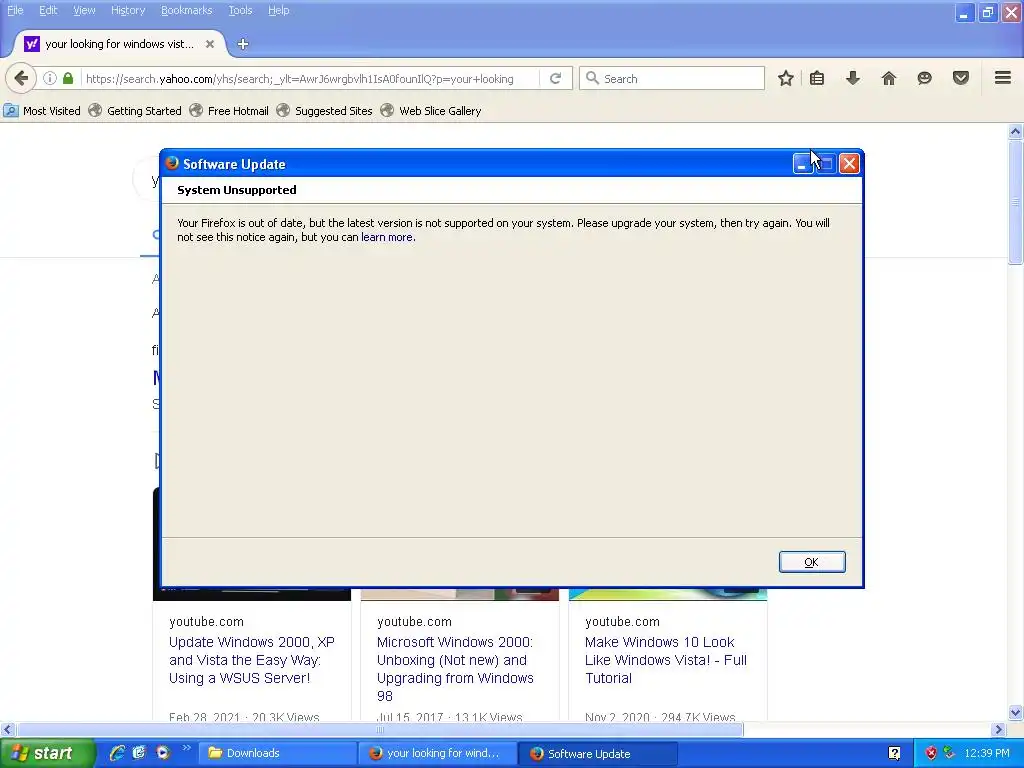Switch to Downloads taskbar button

[276, 754]
